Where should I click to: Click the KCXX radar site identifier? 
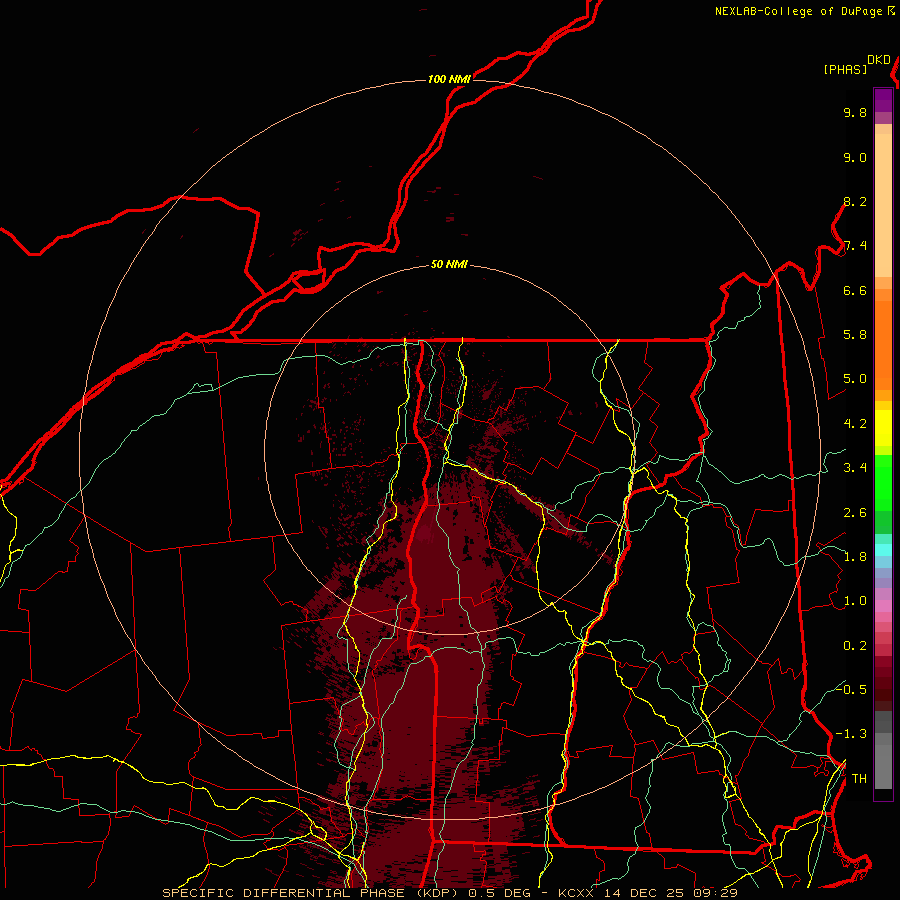pyautogui.click(x=575, y=893)
